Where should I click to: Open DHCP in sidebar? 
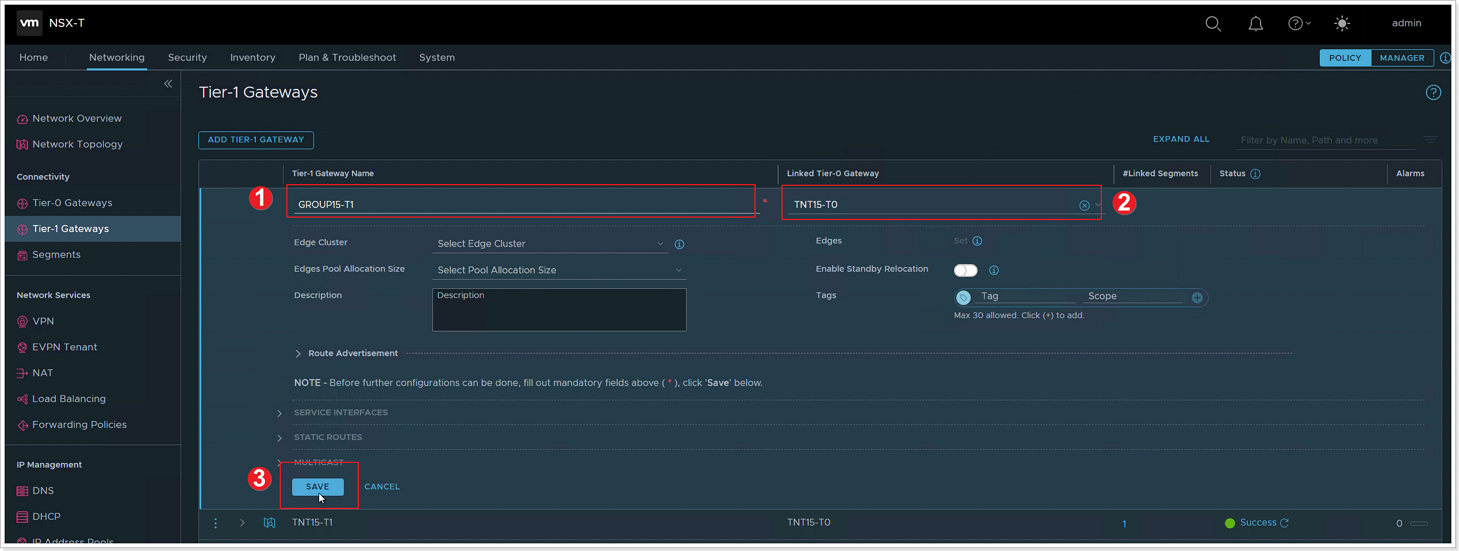[46, 517]
